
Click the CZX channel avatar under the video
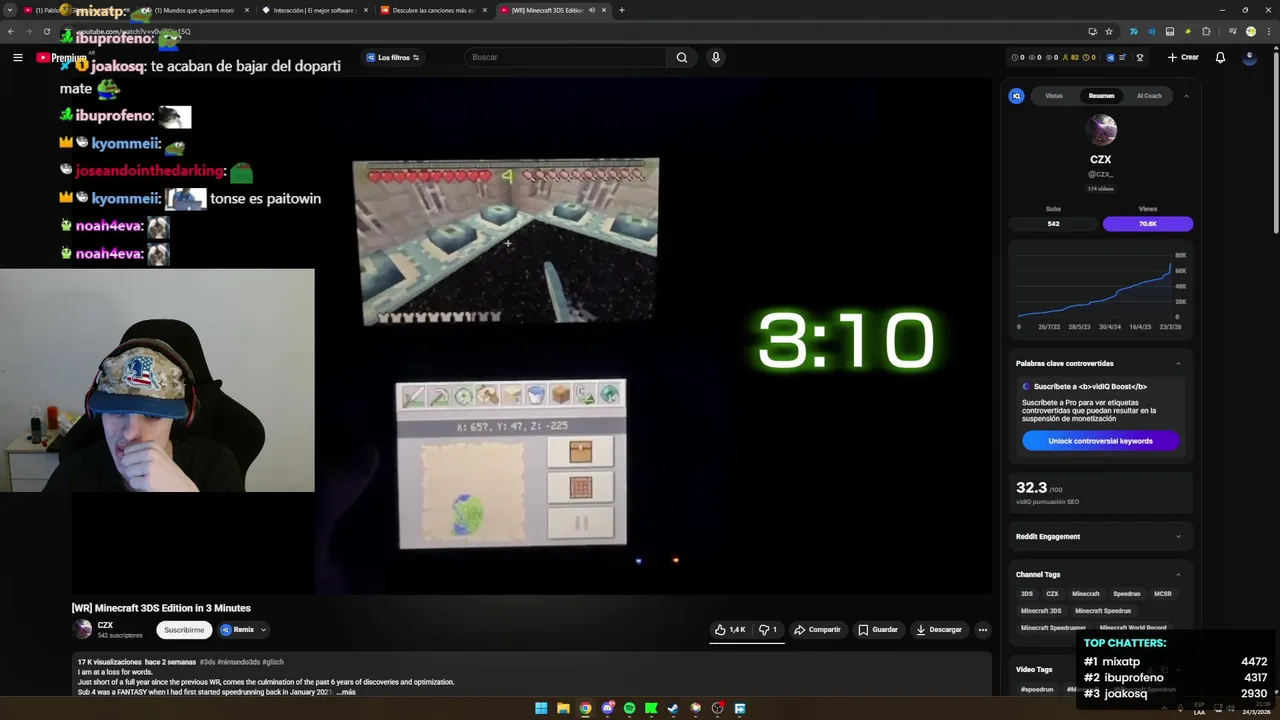82,630
